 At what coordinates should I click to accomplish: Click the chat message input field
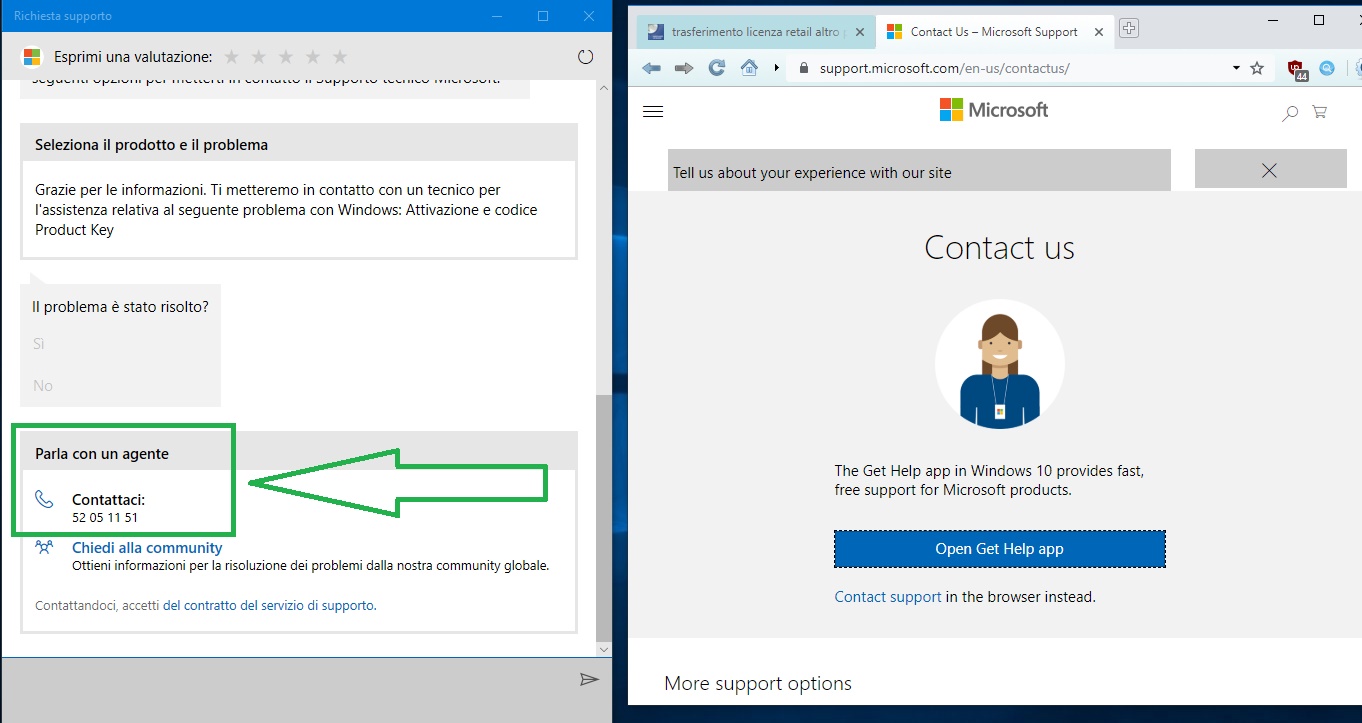(290, 690)
